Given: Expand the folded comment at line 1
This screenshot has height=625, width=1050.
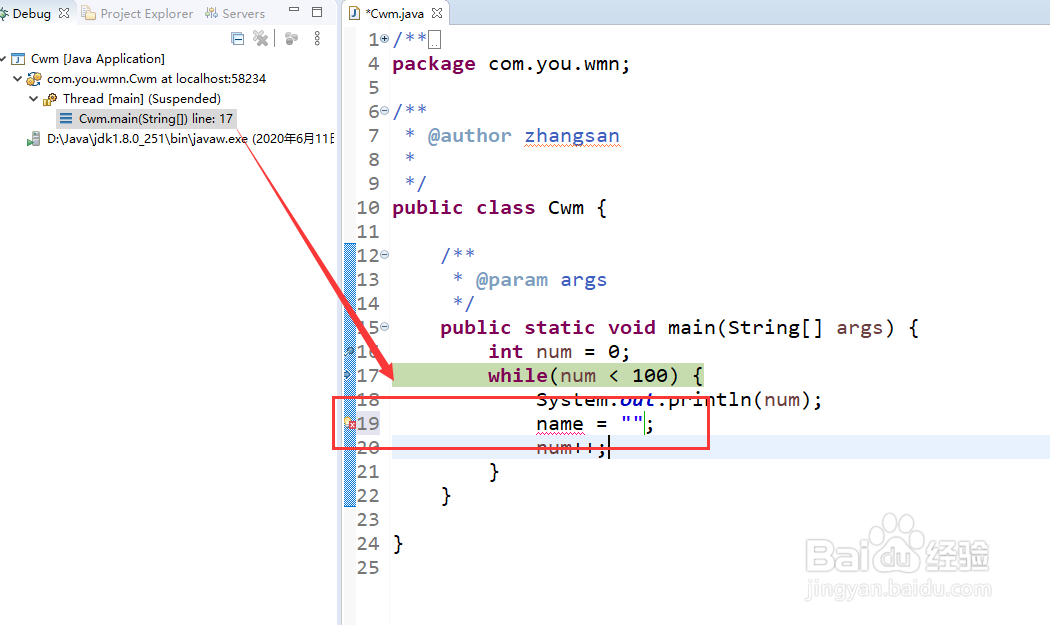Looking at the screenshot, I should [x=384, y=39].
